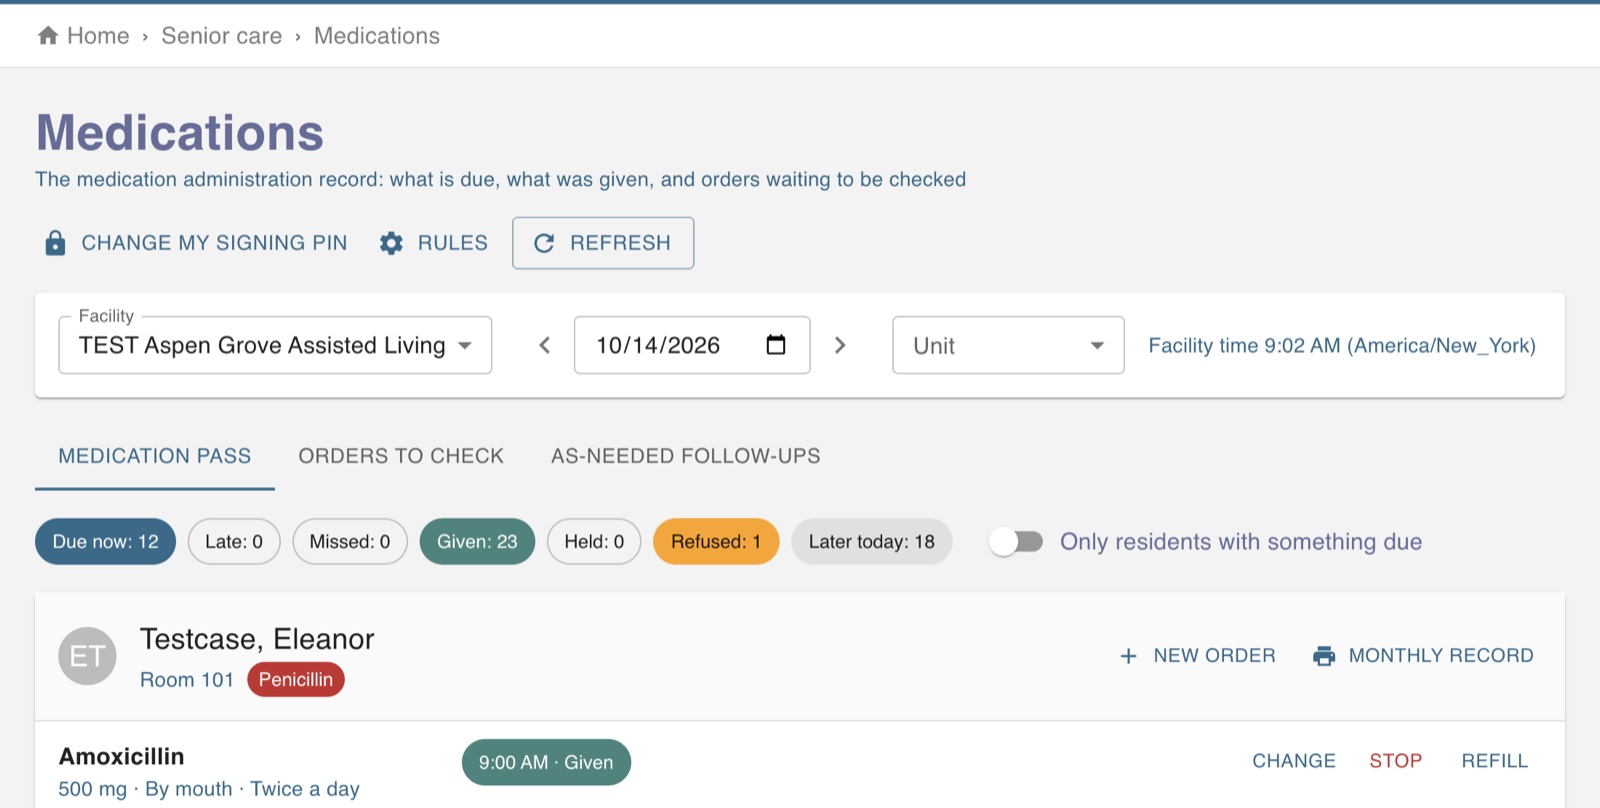Switch to As-Needed Follow-Ups tab

click(x=686, y=456)
